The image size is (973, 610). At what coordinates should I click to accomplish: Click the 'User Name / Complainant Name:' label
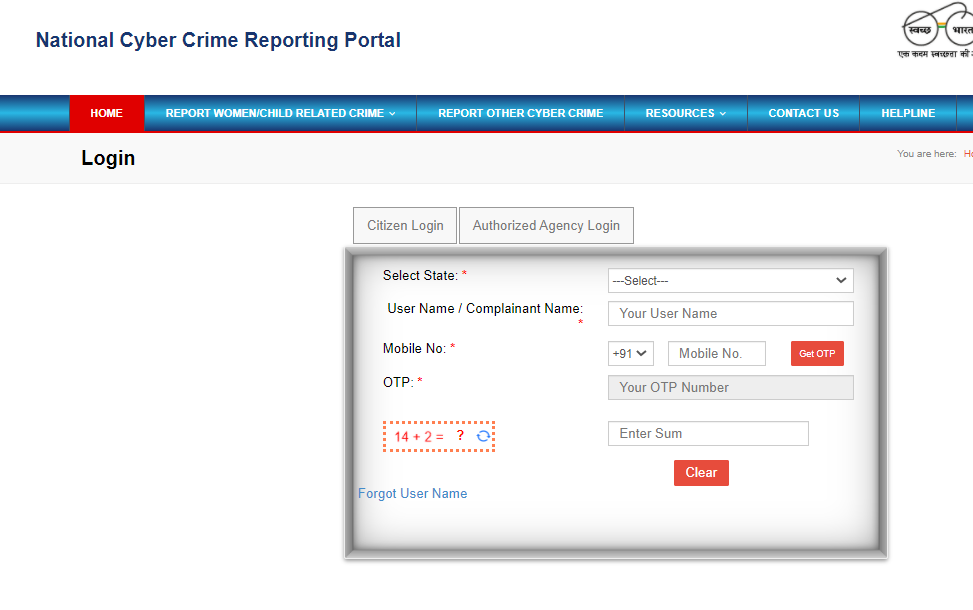point(485,308)
